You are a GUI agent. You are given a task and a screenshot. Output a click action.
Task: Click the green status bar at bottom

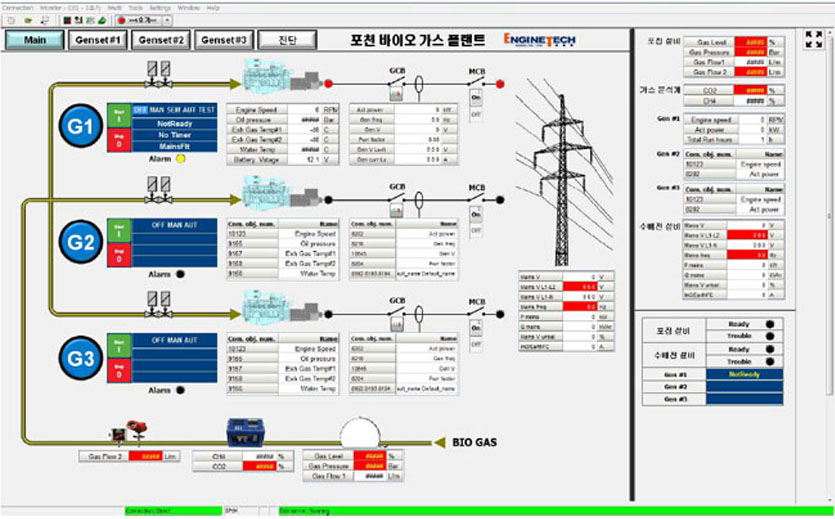554,511
